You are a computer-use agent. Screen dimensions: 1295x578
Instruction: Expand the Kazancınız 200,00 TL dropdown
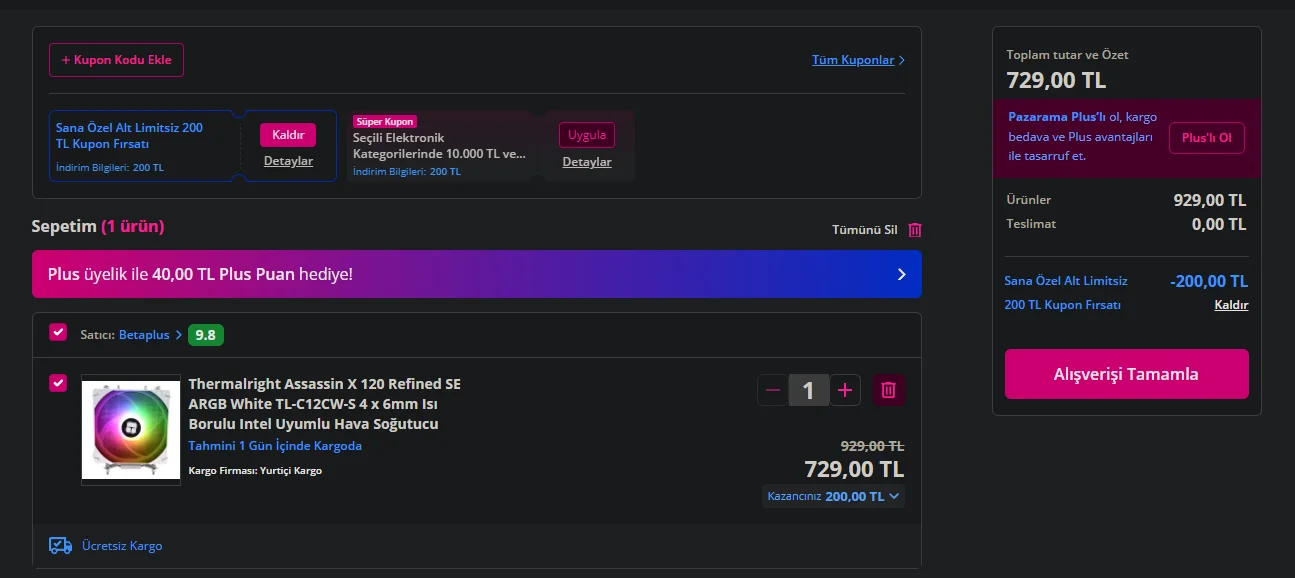tap(833, 496)
